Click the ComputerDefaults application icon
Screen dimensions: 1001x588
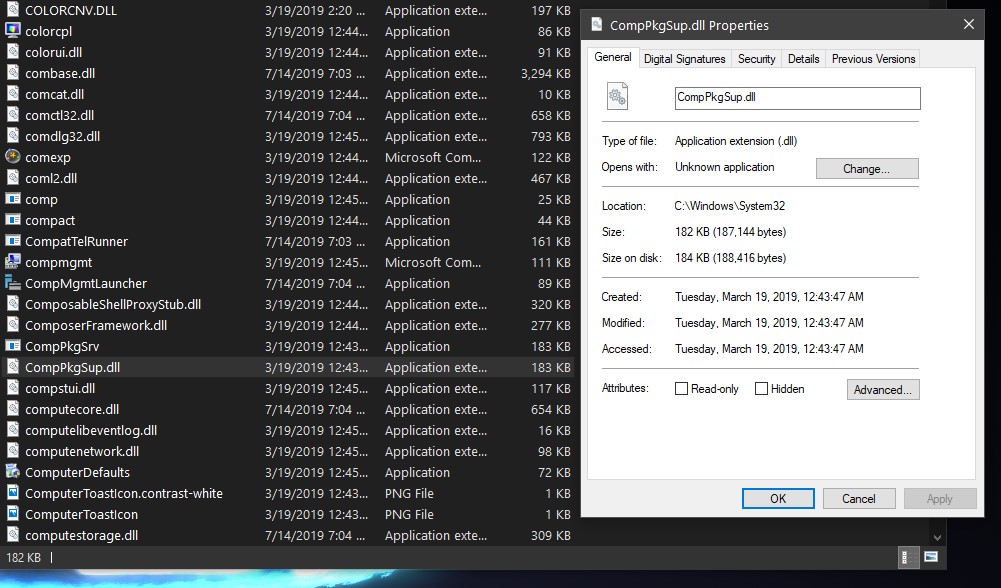tap(13, 472)
